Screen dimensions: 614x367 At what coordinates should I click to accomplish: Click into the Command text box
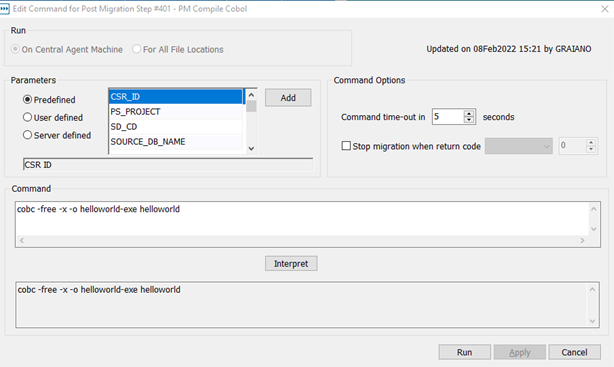click(x=302, y=218)
